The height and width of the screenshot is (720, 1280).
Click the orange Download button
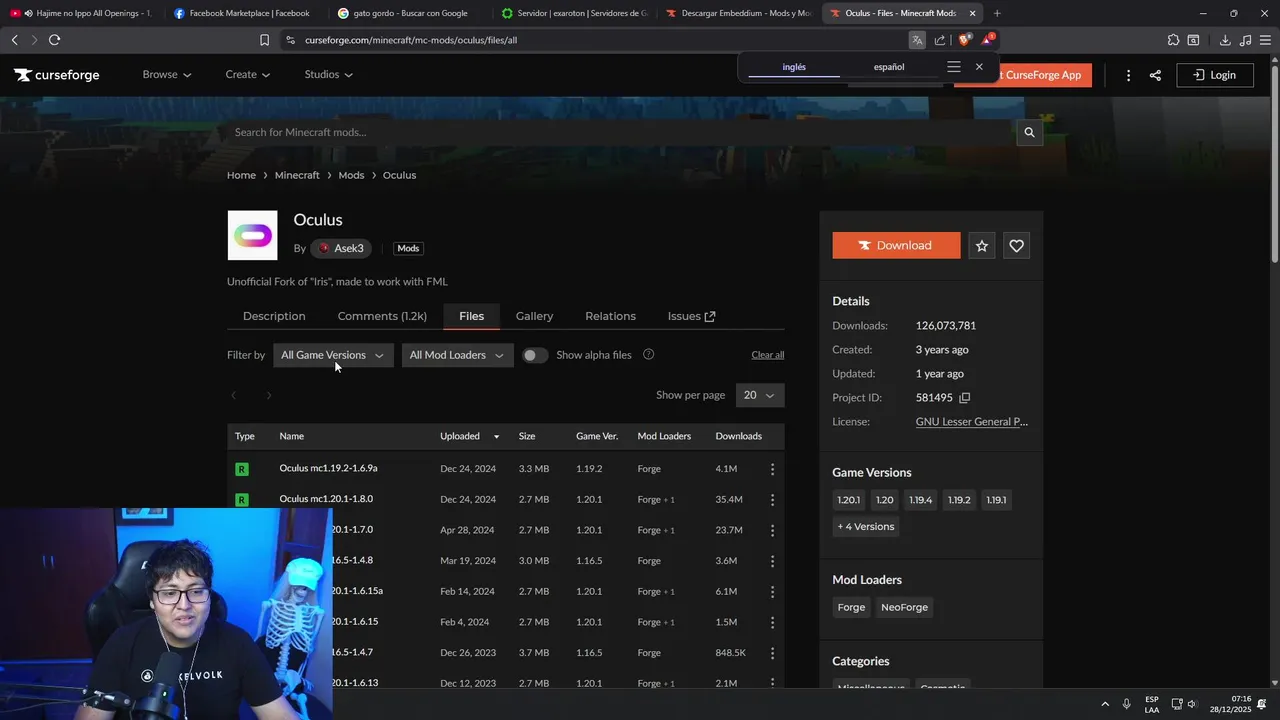(x=896, y=246)
